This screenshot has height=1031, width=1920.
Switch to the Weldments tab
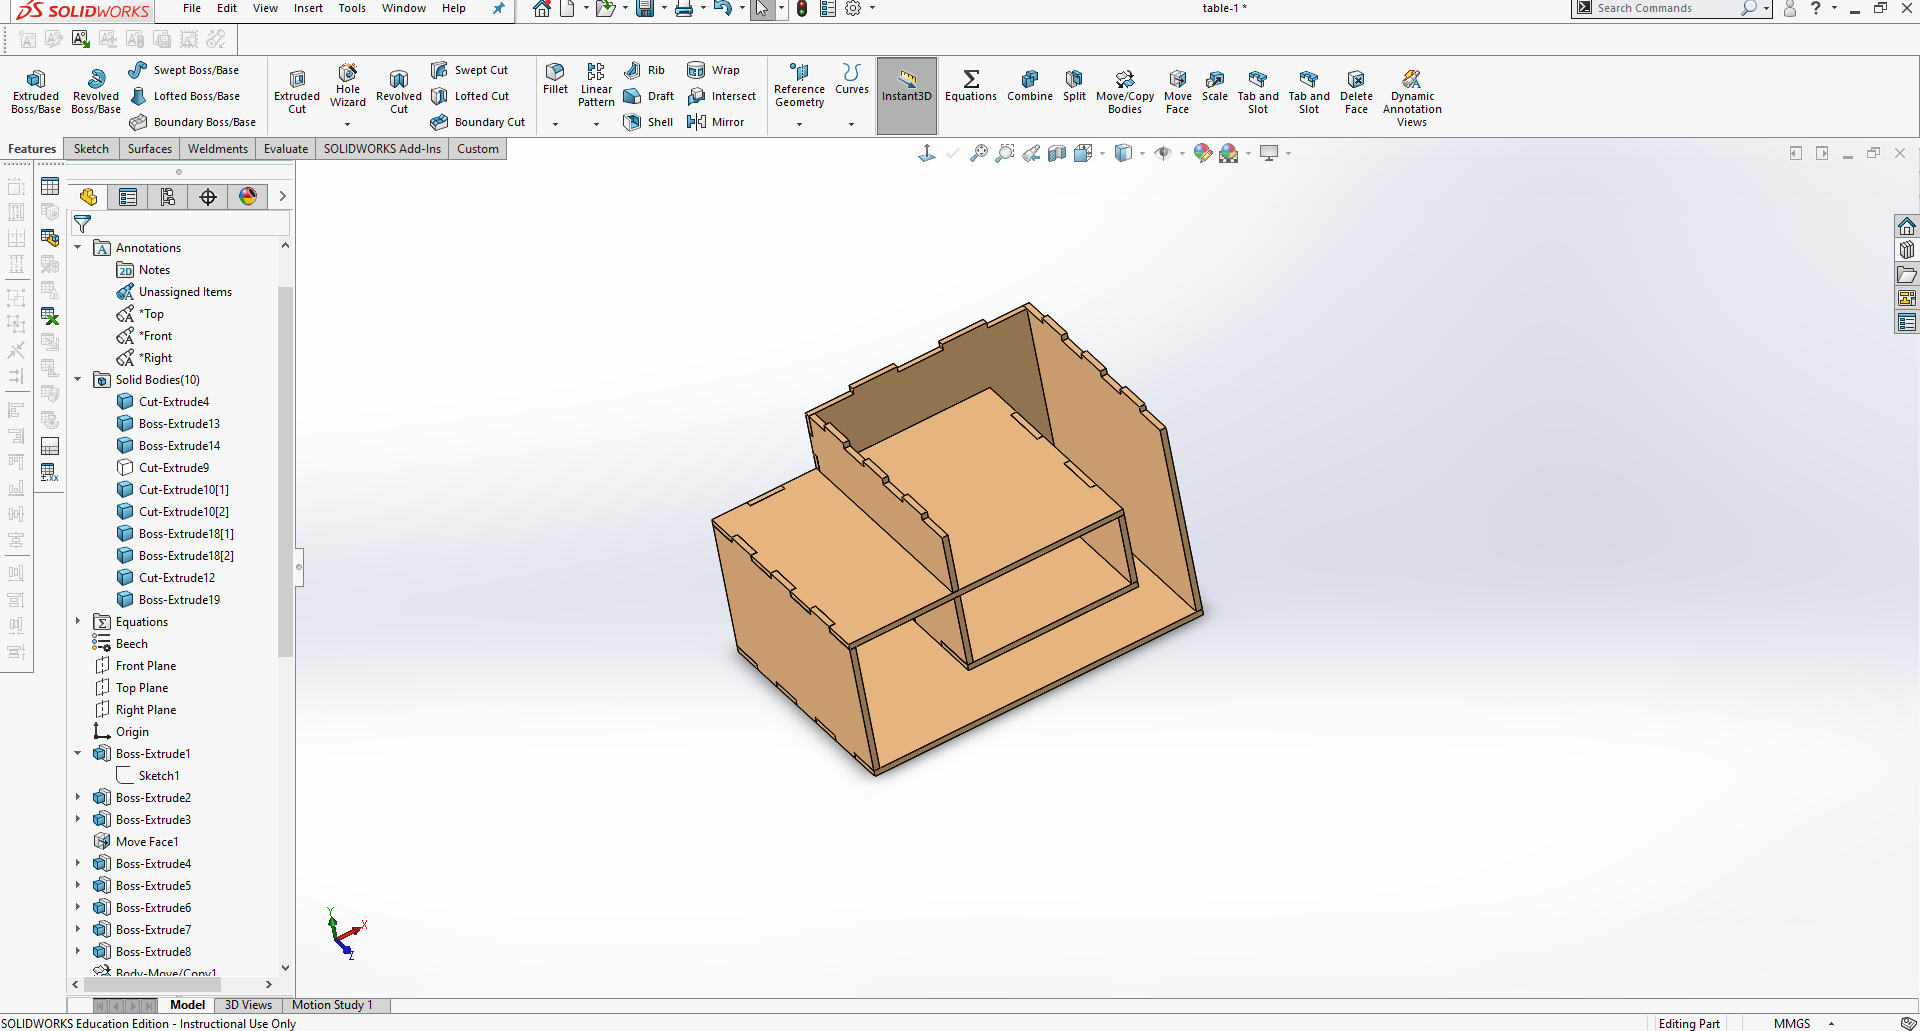click(x=218, y=149)
